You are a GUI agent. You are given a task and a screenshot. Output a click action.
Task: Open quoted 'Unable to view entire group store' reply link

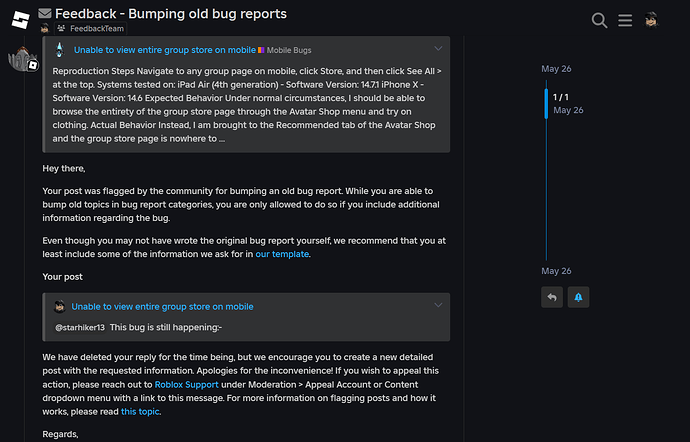click(x=162, y=306)
